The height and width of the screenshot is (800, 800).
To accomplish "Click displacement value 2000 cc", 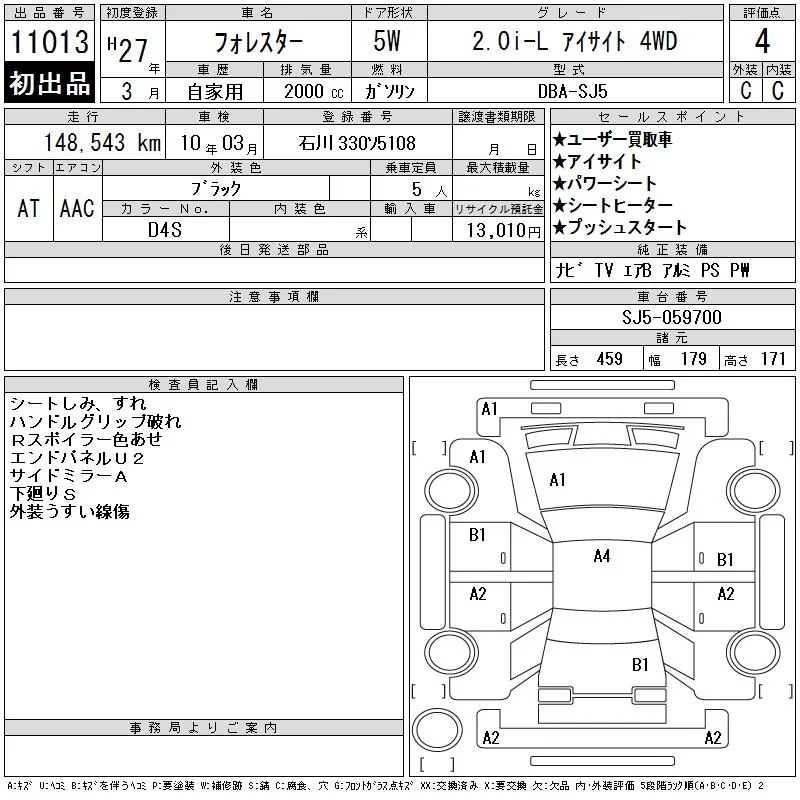I will click(x=313, y=92).
